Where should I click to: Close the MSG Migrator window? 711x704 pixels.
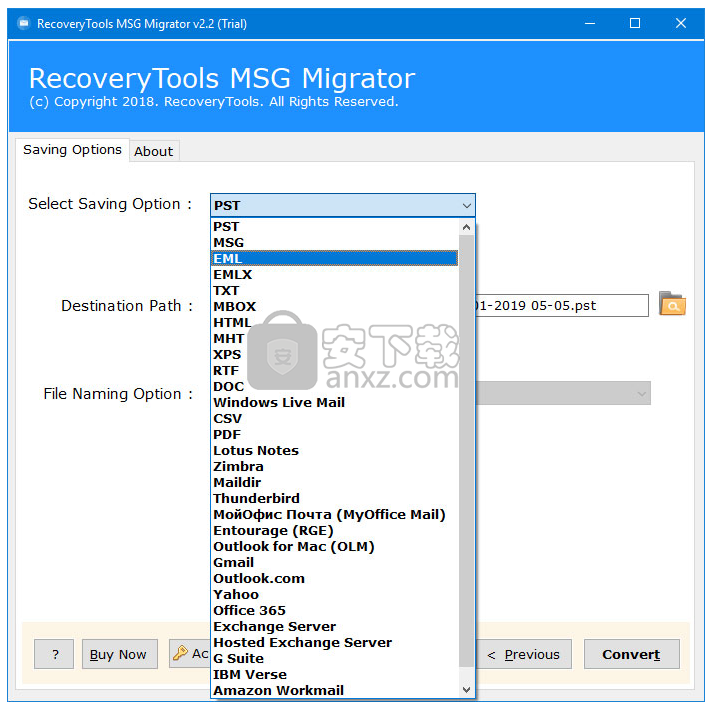681,23
